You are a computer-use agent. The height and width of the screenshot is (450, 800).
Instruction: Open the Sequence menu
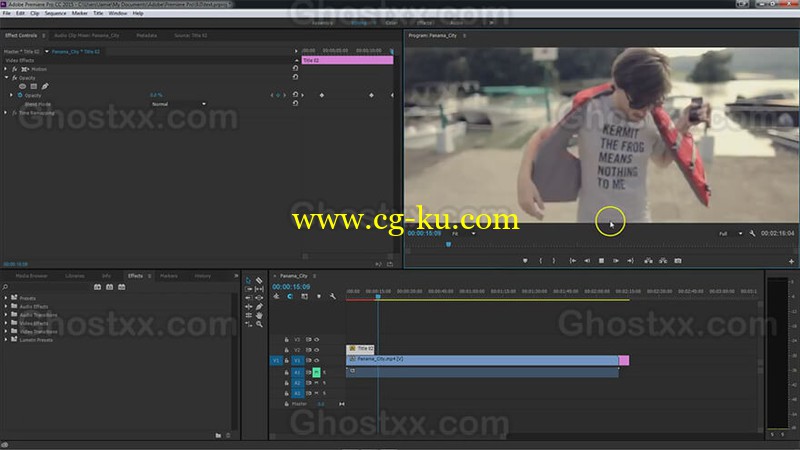point(56,13)
